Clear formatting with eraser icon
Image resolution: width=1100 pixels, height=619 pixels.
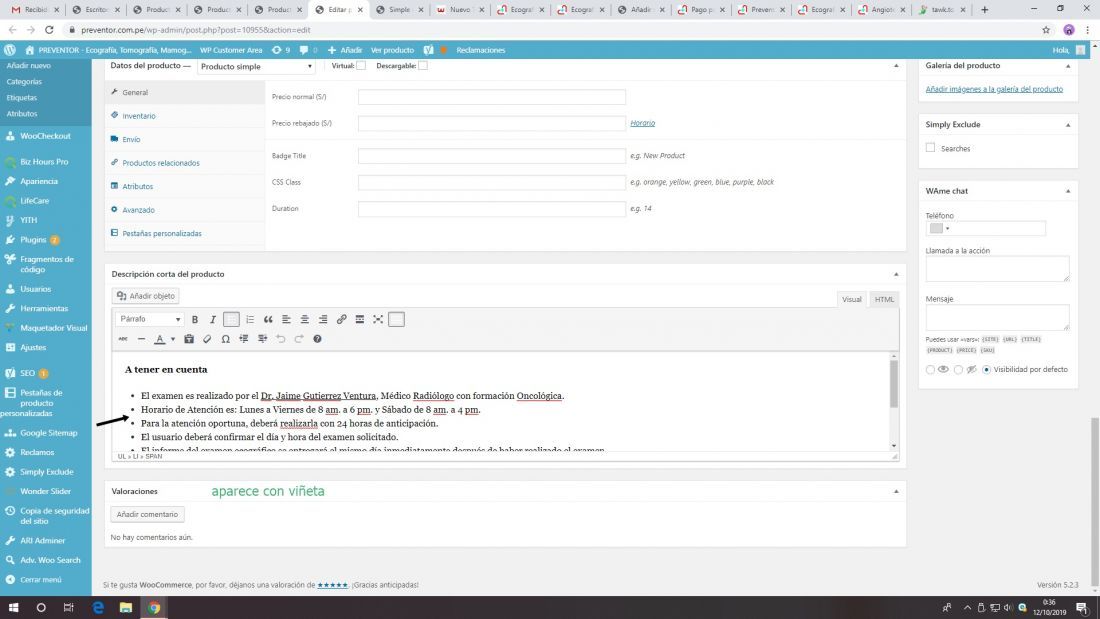pyautogui.click(x=207, y=339)
